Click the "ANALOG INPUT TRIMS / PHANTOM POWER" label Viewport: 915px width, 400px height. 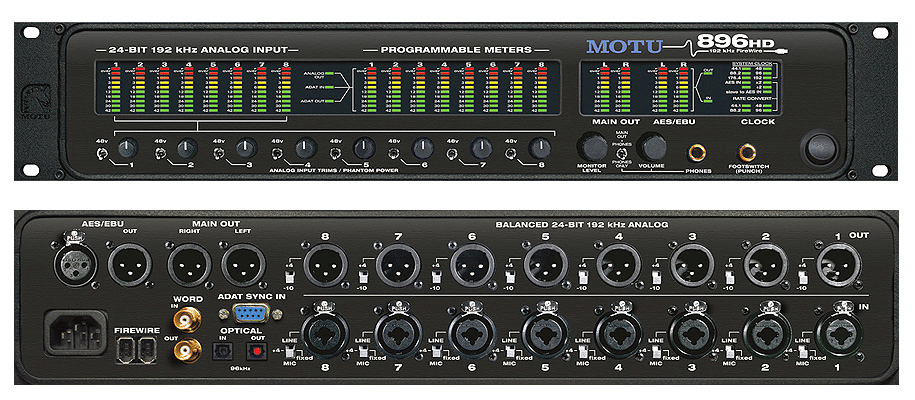[334, 170]
